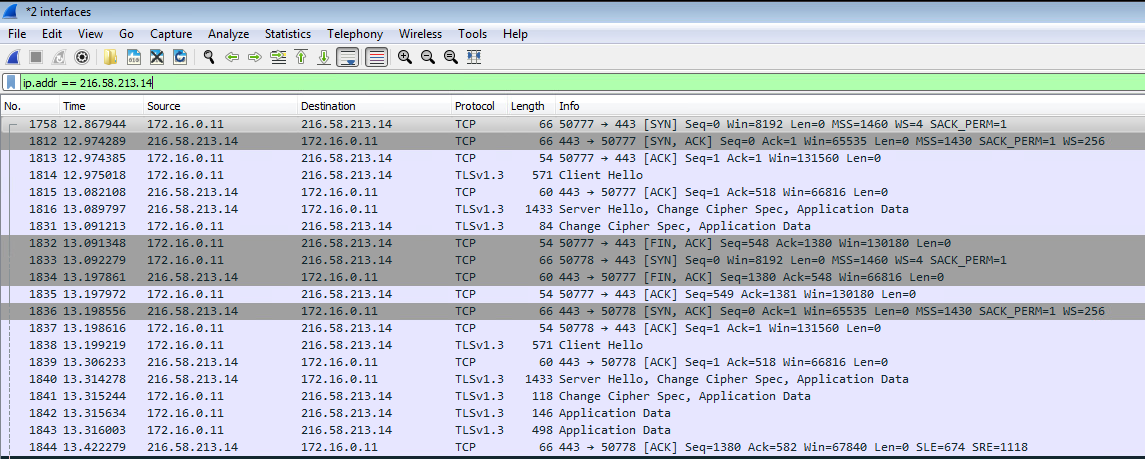Screen dimensions: 1145x459
Task: Open the View menu
Action: [91, 34]
